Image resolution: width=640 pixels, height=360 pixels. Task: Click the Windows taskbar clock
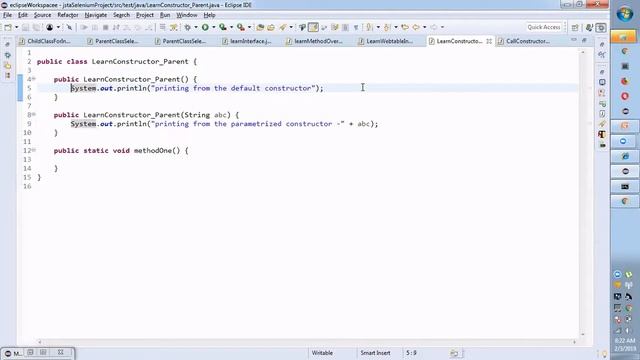pos(625,344)
